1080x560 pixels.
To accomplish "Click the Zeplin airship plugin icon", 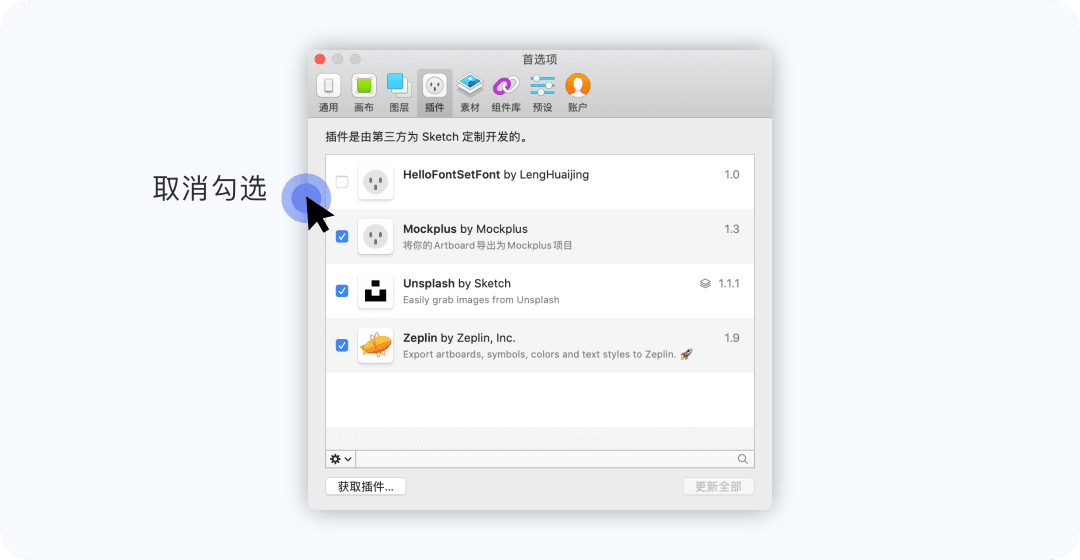I will click(375, 345).
